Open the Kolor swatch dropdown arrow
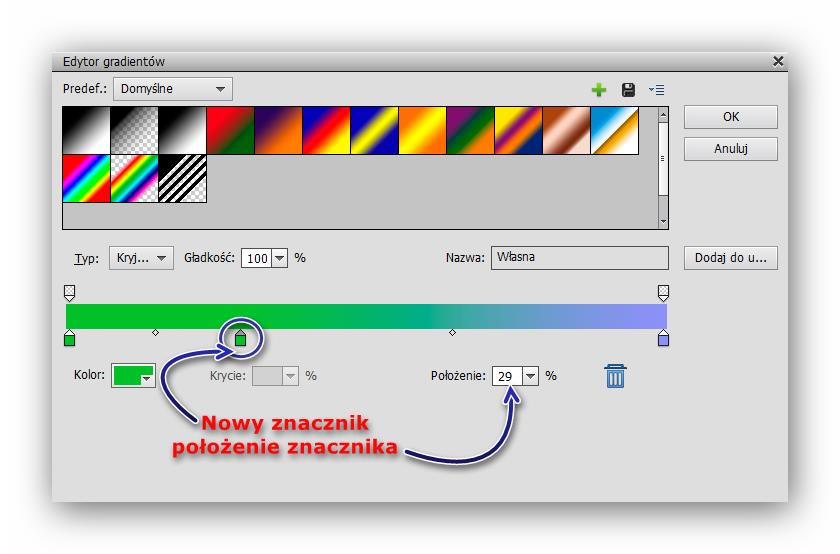Viewport: 840px width, 554px height. (147, 379)
